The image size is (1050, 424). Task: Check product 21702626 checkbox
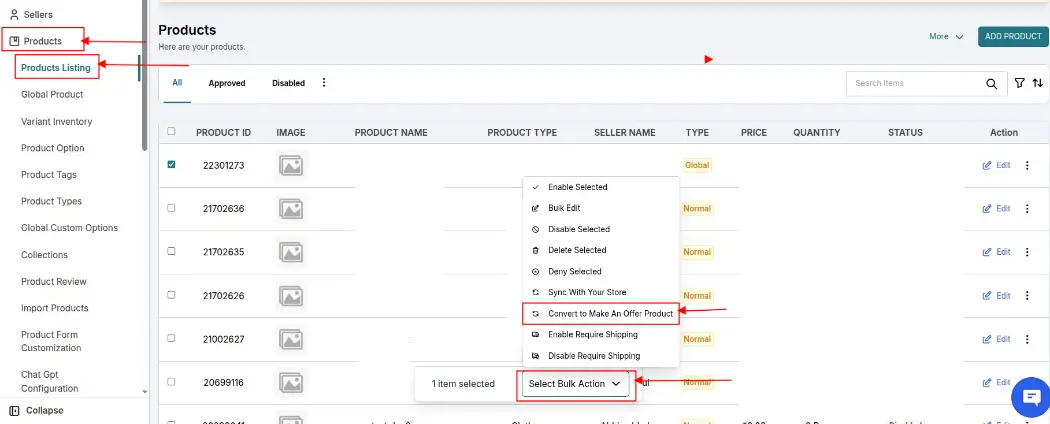171,295
